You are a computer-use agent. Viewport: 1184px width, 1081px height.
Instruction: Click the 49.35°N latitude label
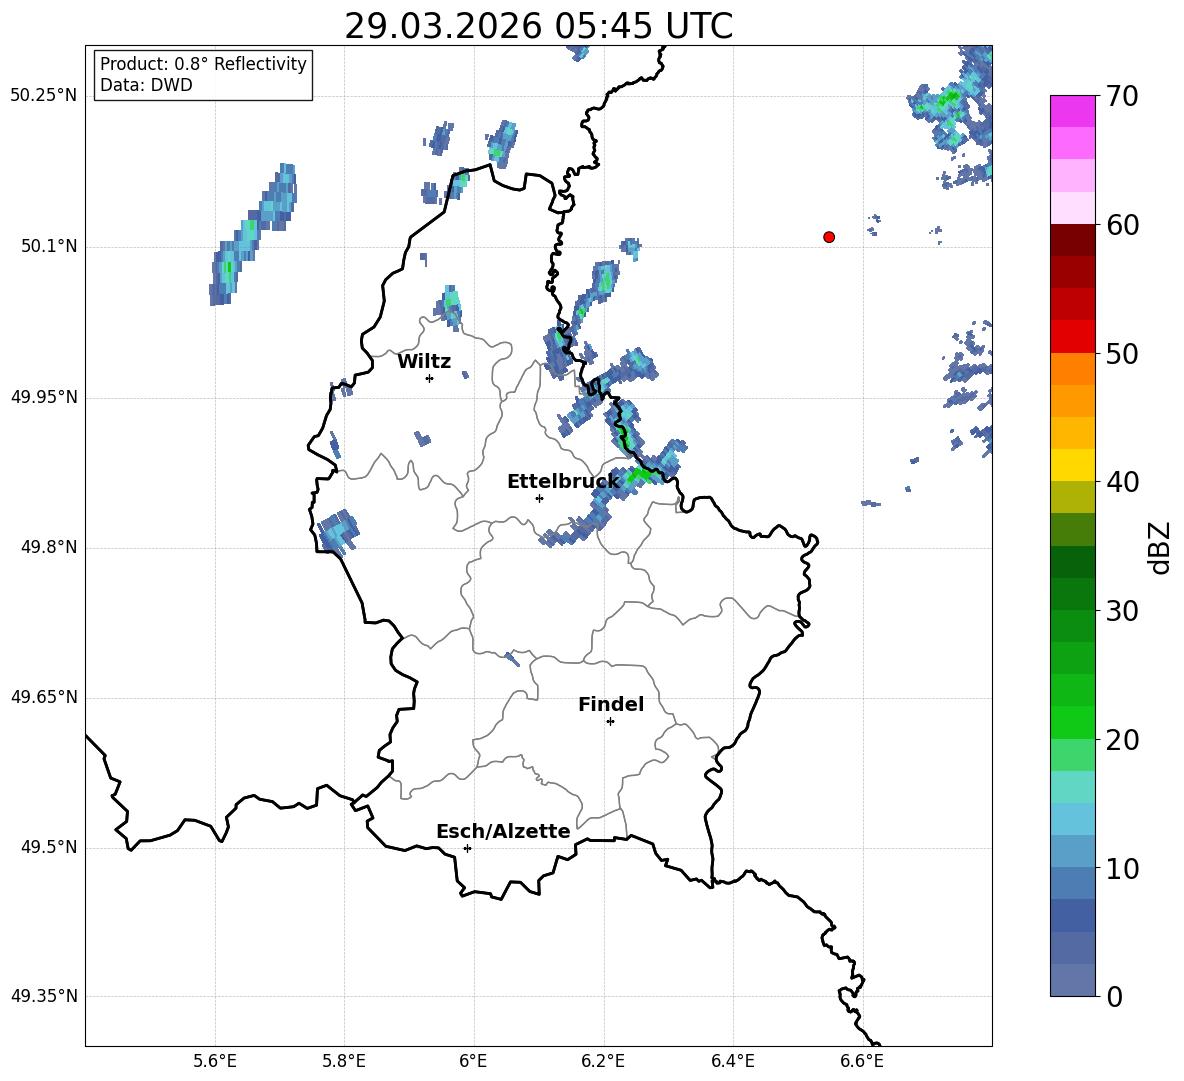coord(44,996)
